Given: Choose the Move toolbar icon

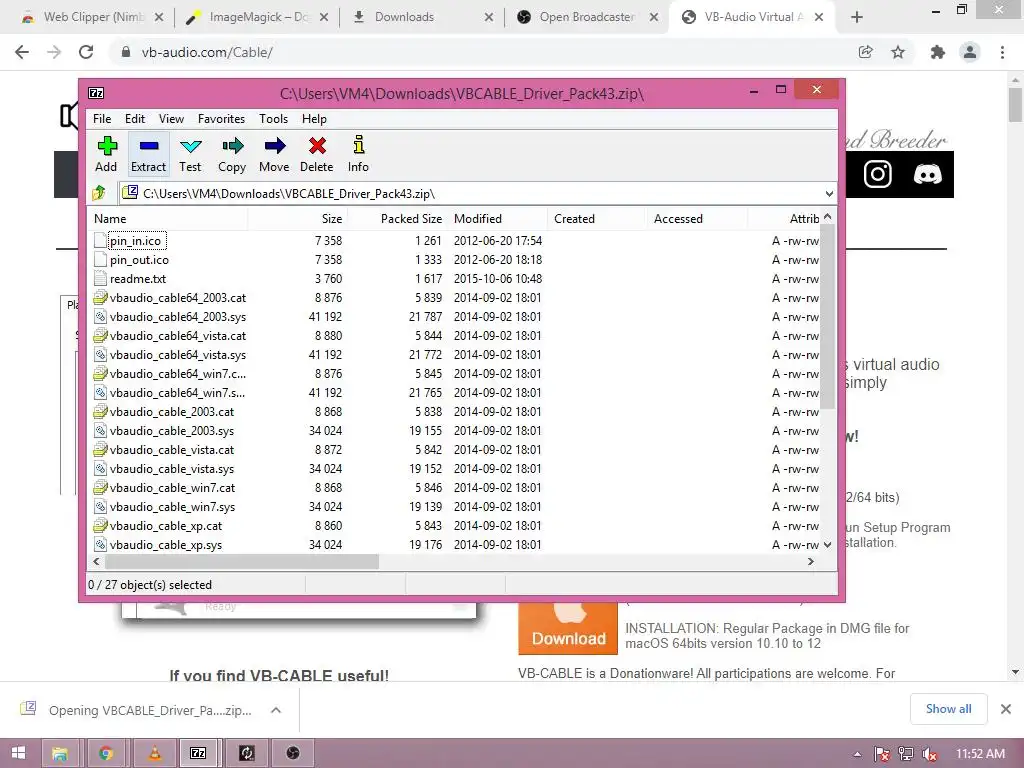Looking at the screenshot, I should click(274, 154).
